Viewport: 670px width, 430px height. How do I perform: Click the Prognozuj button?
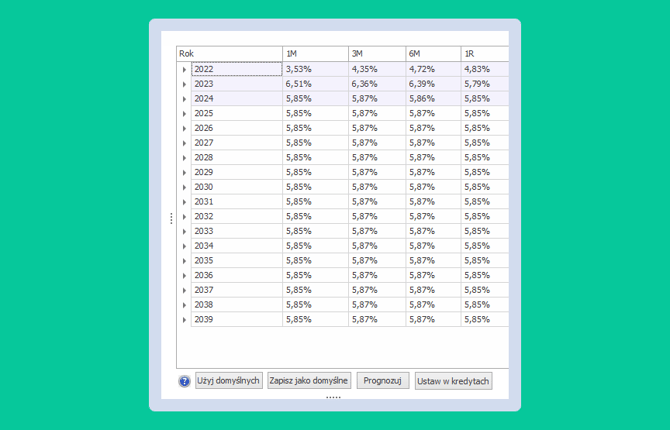383,380
